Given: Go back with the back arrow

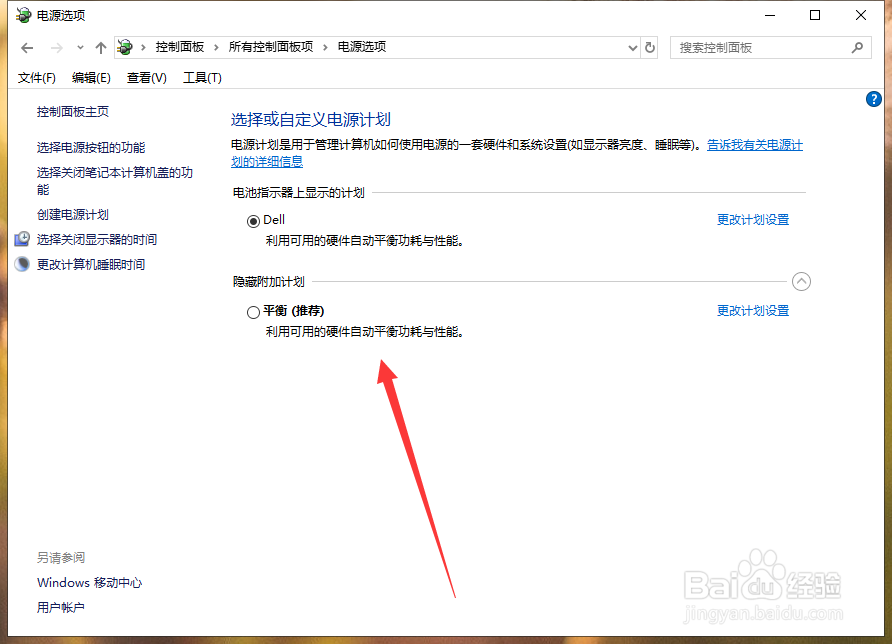Looking at the screenshot, I should [27, 48].
